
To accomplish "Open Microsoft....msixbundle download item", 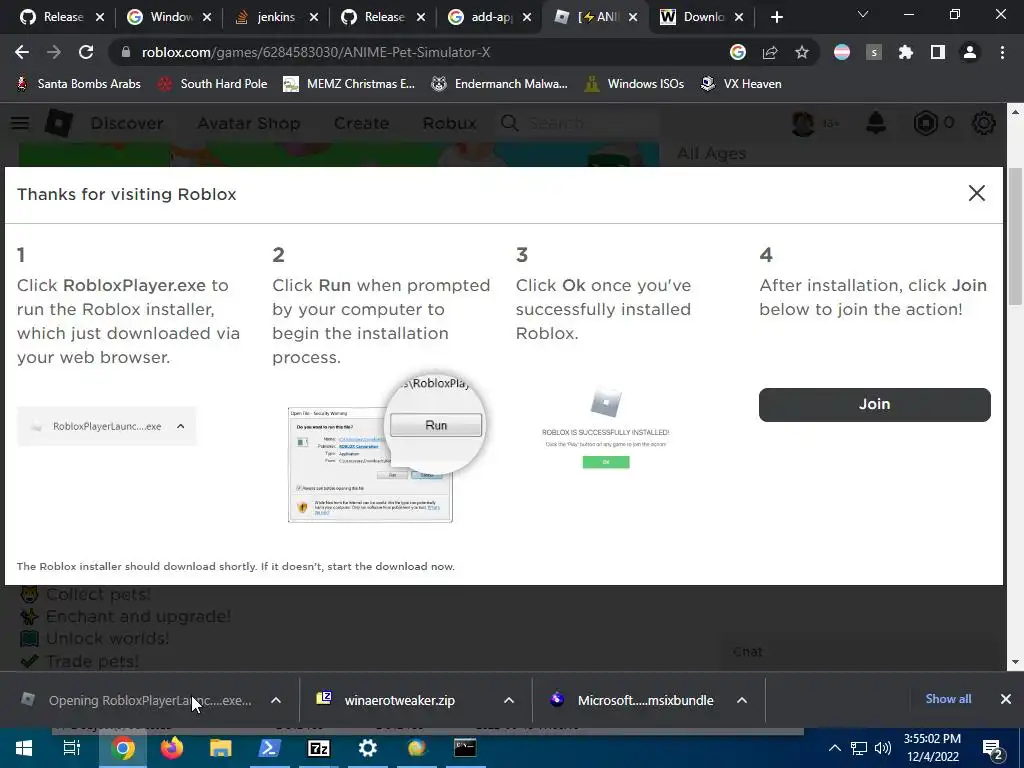I will 632,700.
